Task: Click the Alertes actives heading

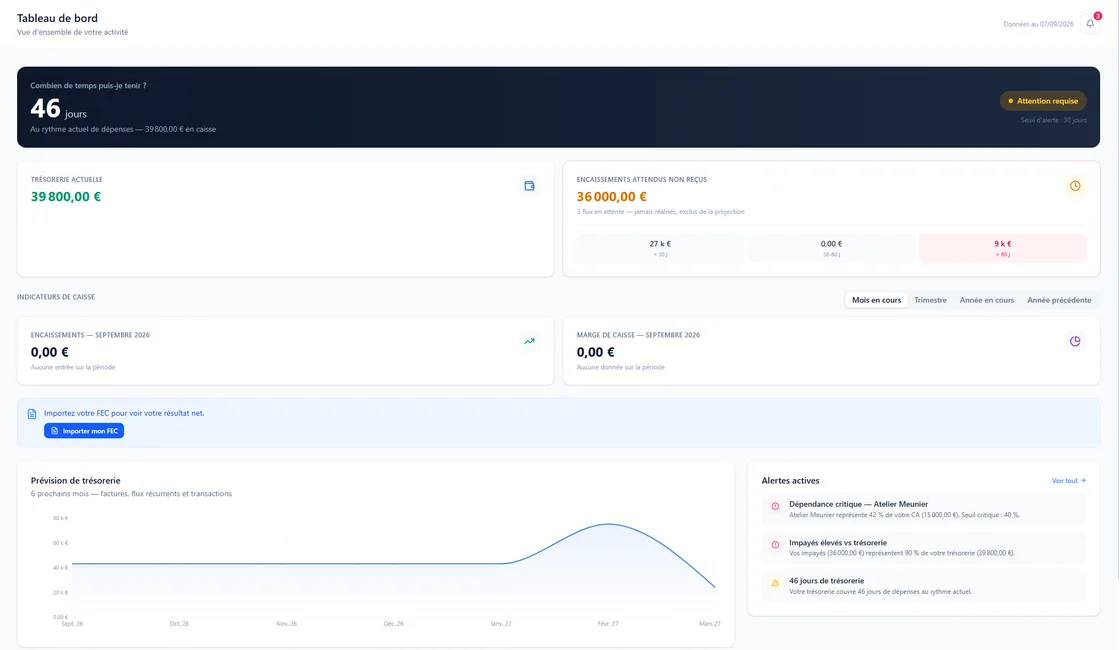Action: (x=790, y=481)
